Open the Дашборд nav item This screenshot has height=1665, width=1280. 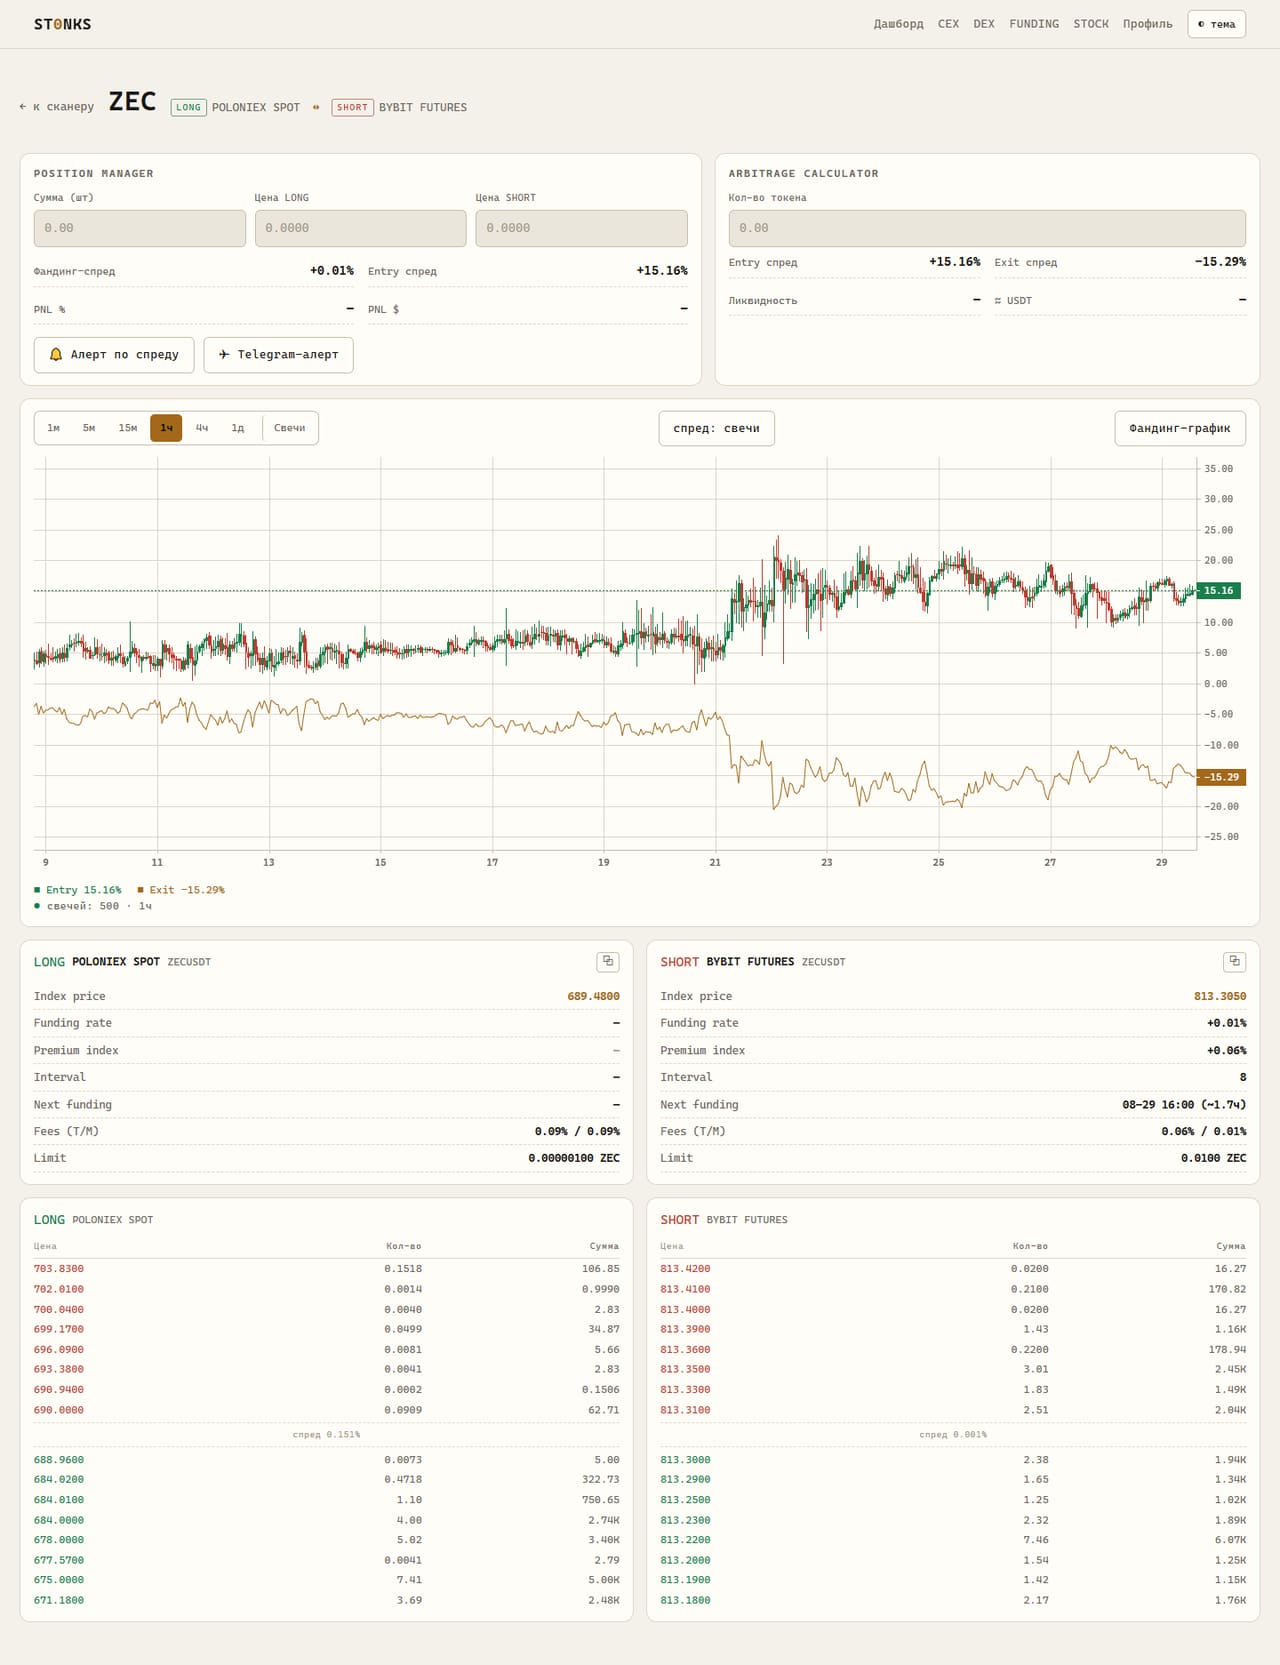tap(898, 24)
